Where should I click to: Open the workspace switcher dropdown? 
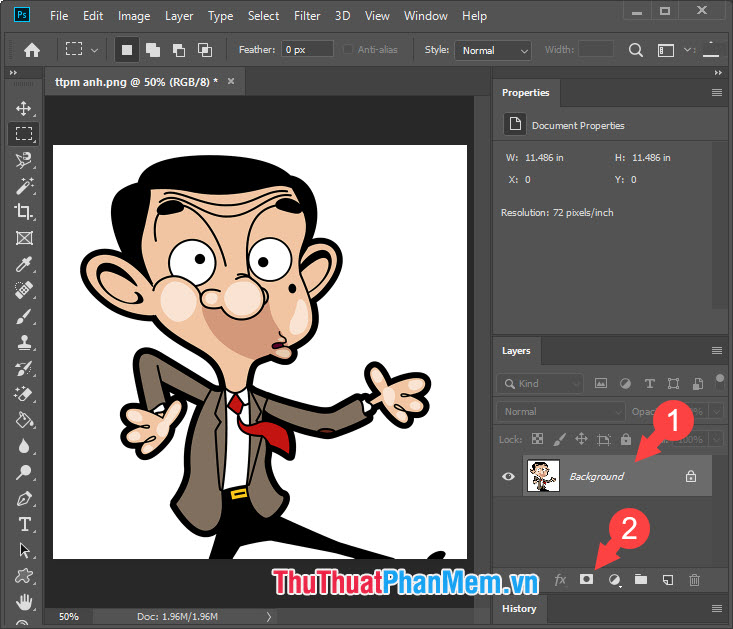[x=687, y=50]
